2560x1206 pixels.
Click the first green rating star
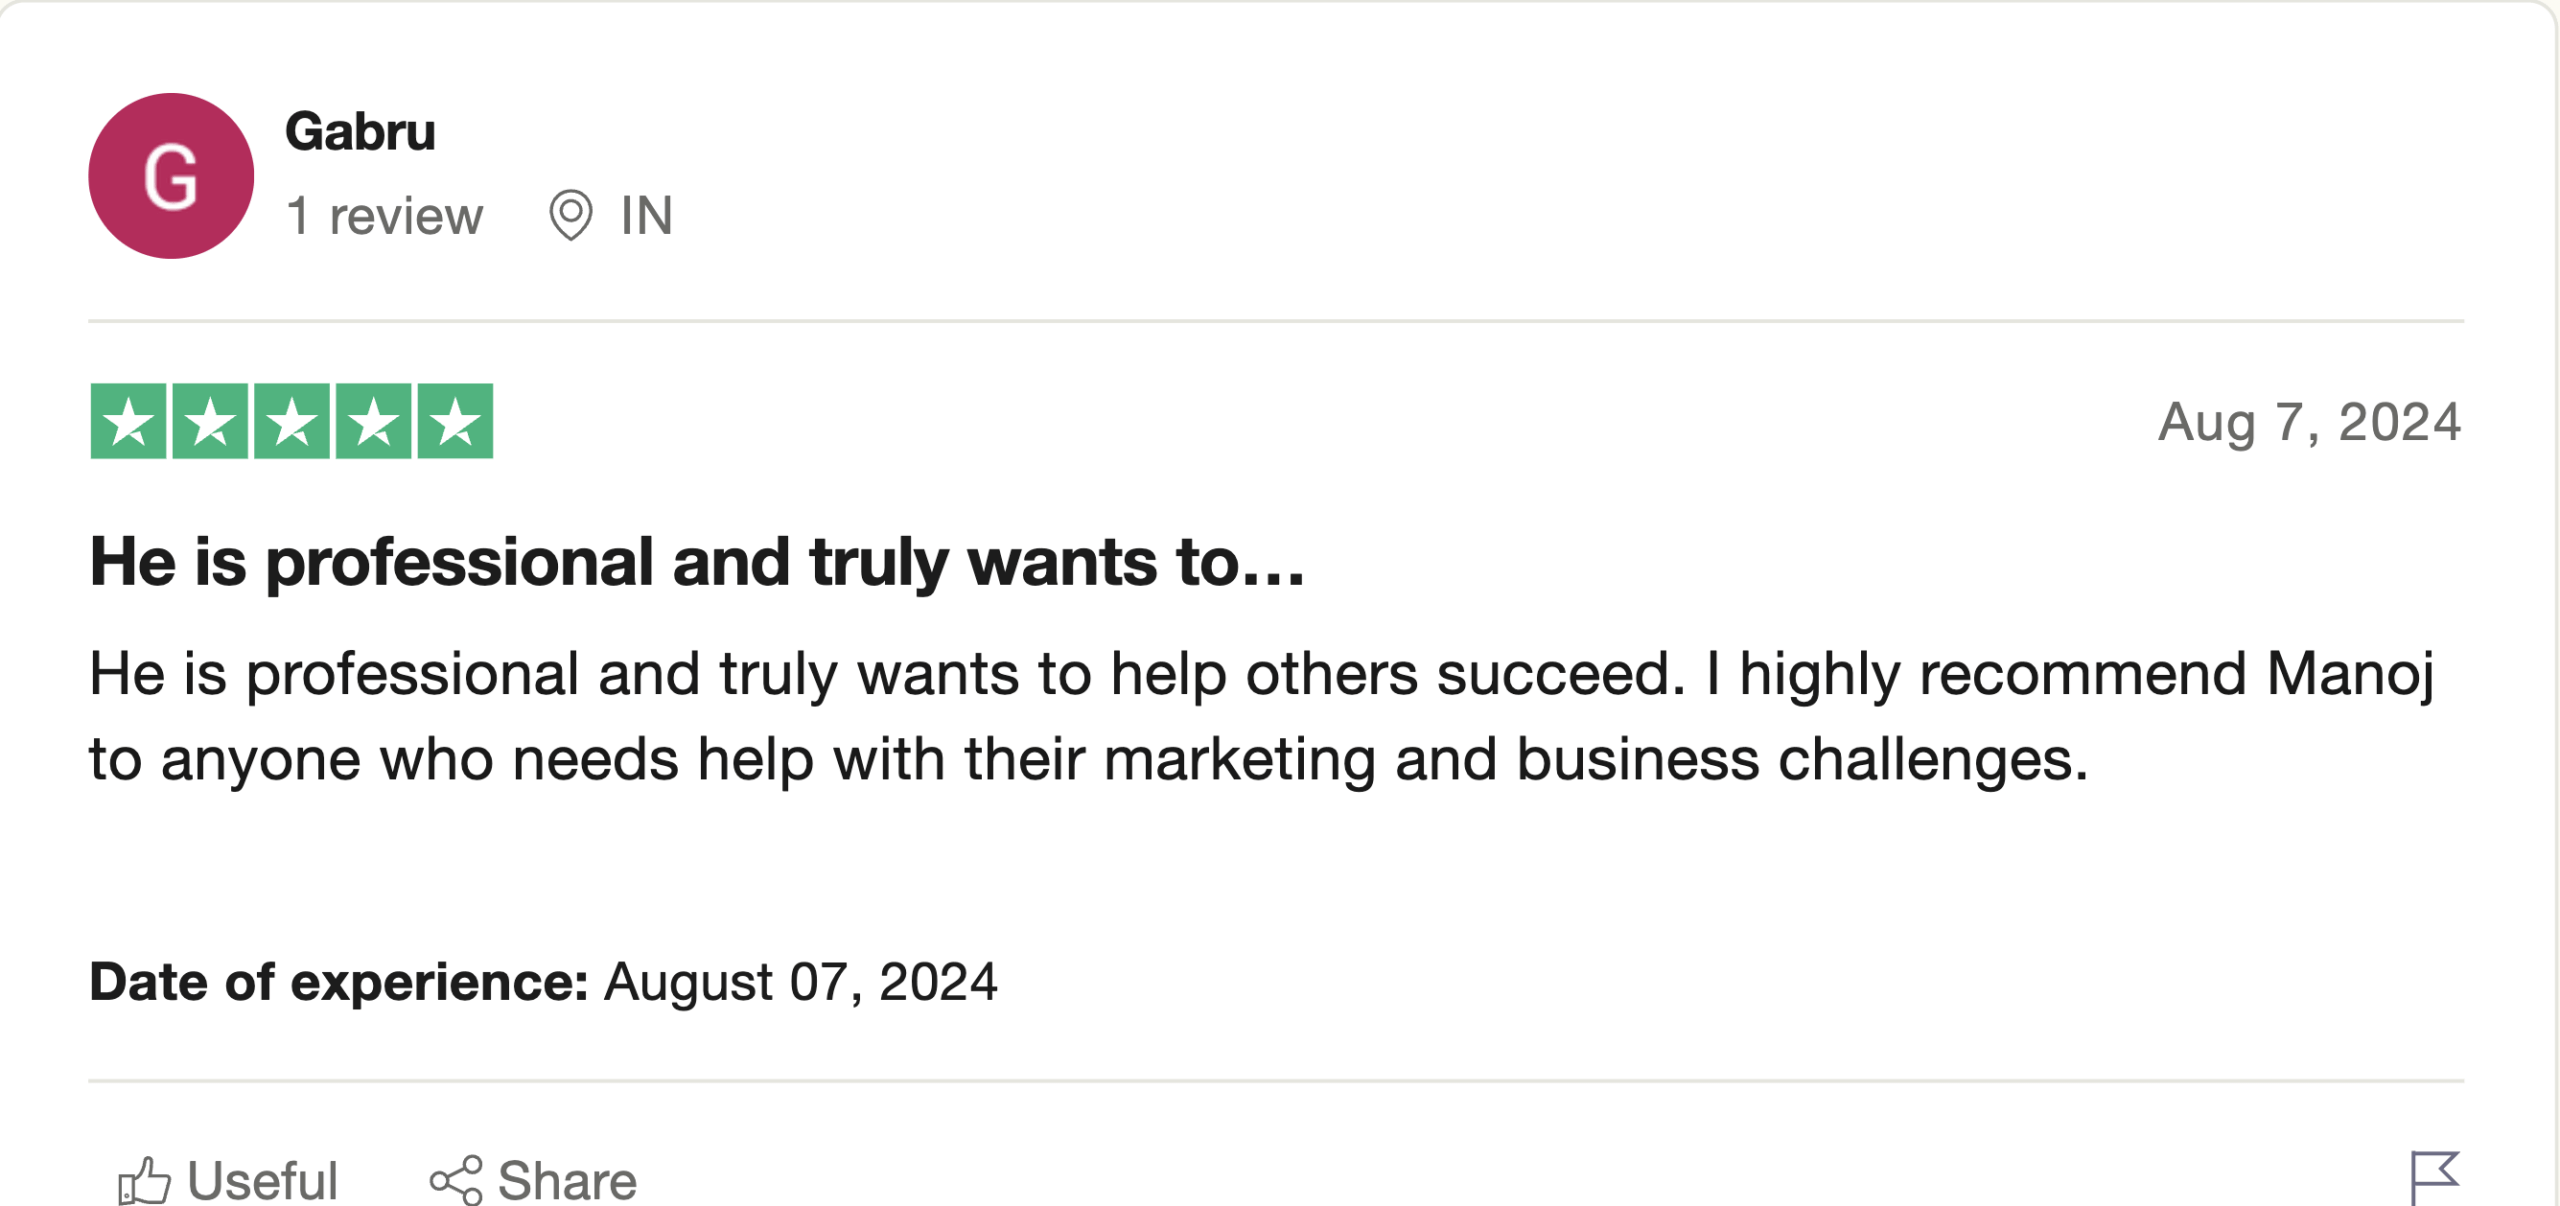click(129, 421)
